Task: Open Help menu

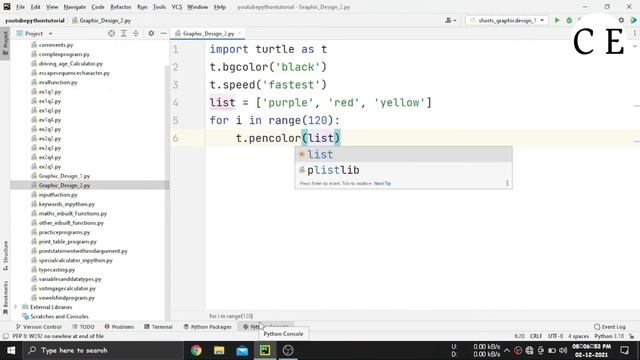Action: 220,7
